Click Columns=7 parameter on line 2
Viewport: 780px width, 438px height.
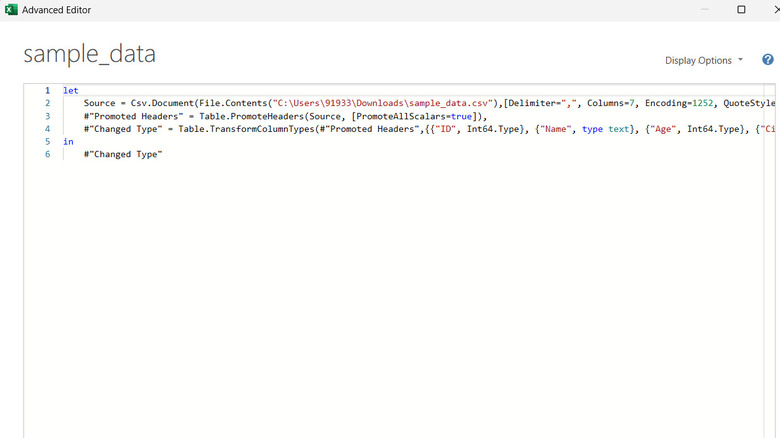coord(610,103)
